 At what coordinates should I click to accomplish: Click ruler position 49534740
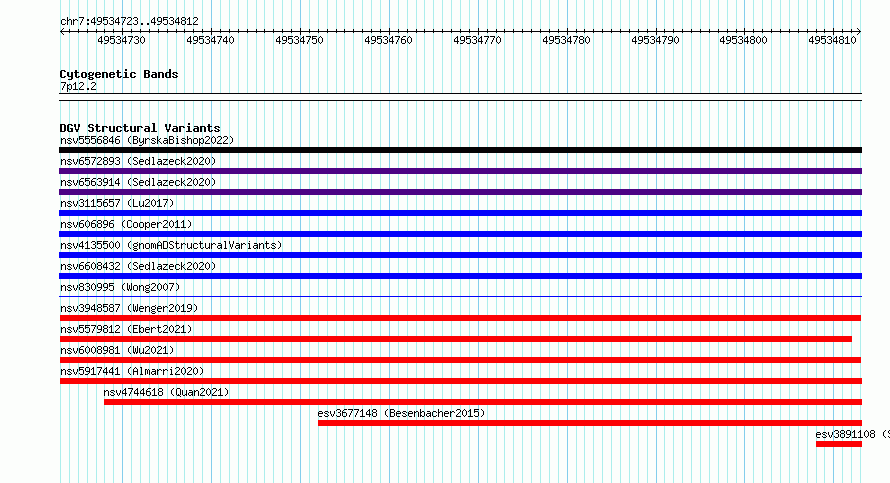coord(210,40)
